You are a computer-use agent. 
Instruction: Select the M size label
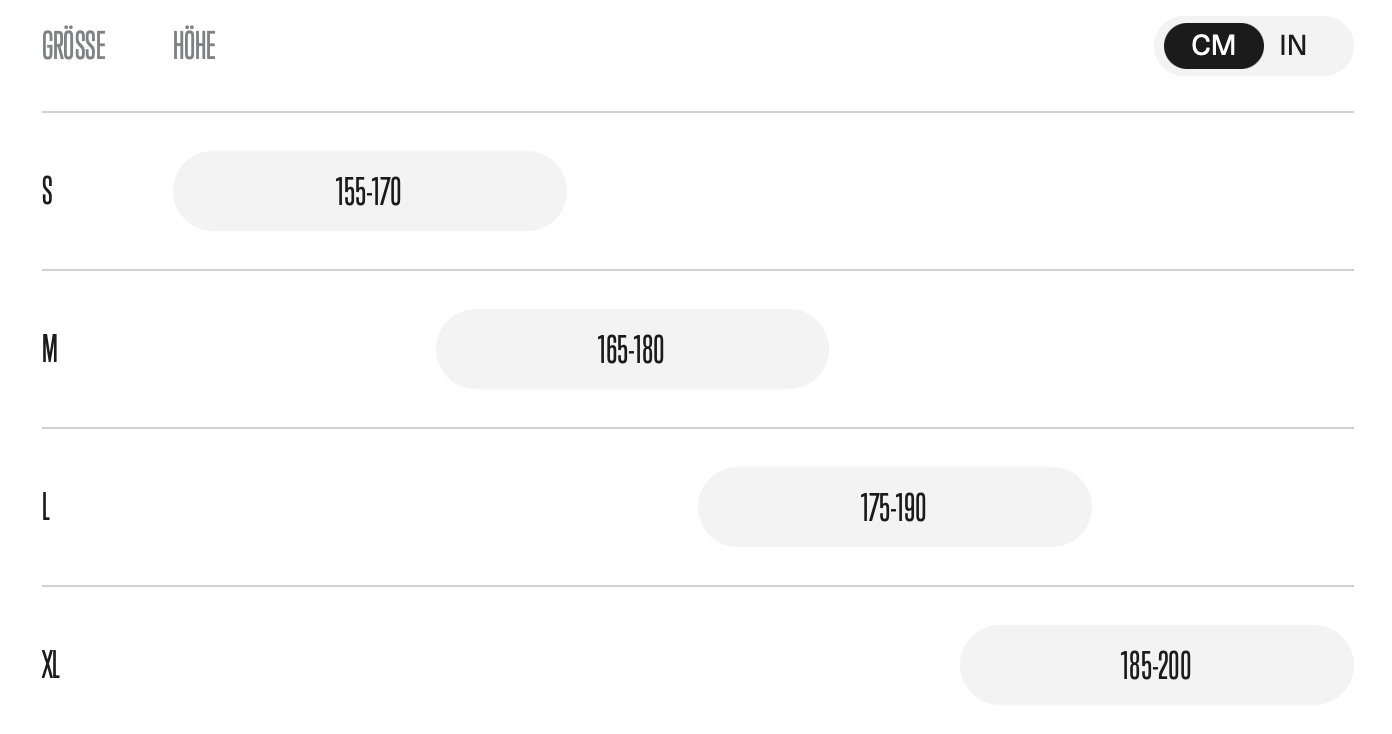[50, 349]
